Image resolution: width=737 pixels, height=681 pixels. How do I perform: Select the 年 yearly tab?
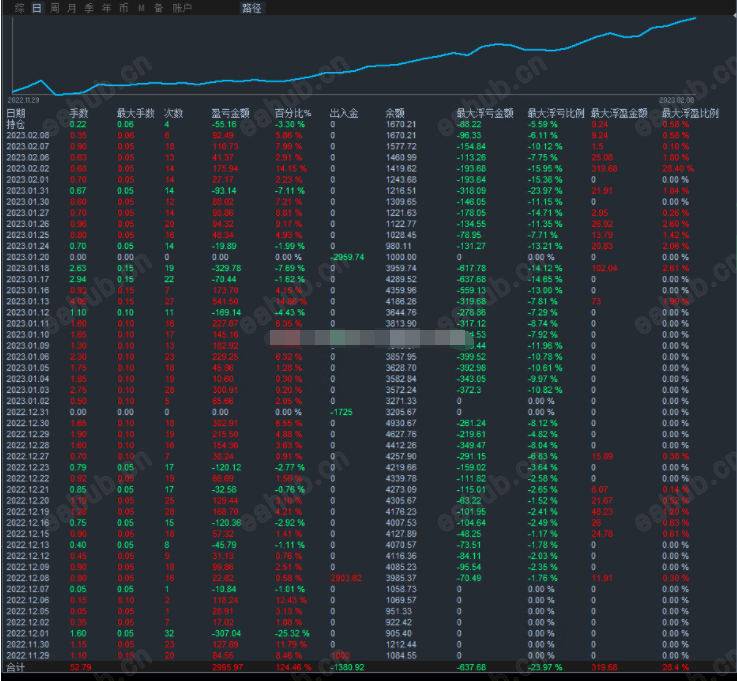pos(106,8)
